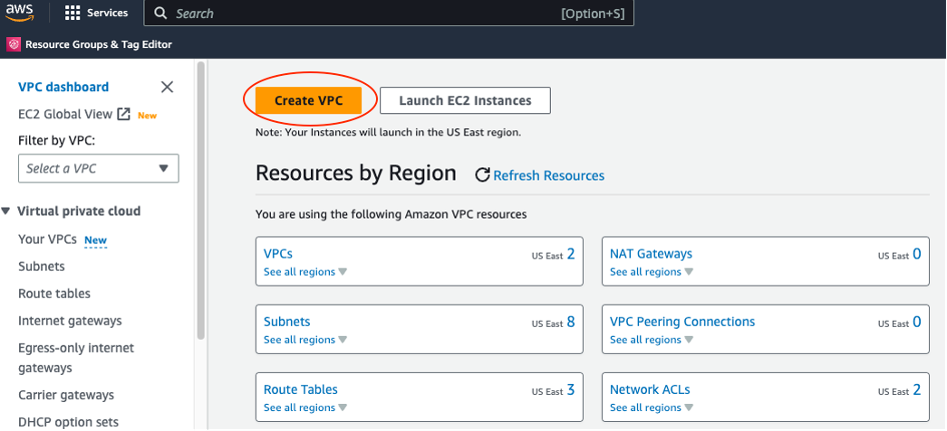Click the NAT Gateways count 0
This screenshot has width=947, height=431.
click(917, 254)
